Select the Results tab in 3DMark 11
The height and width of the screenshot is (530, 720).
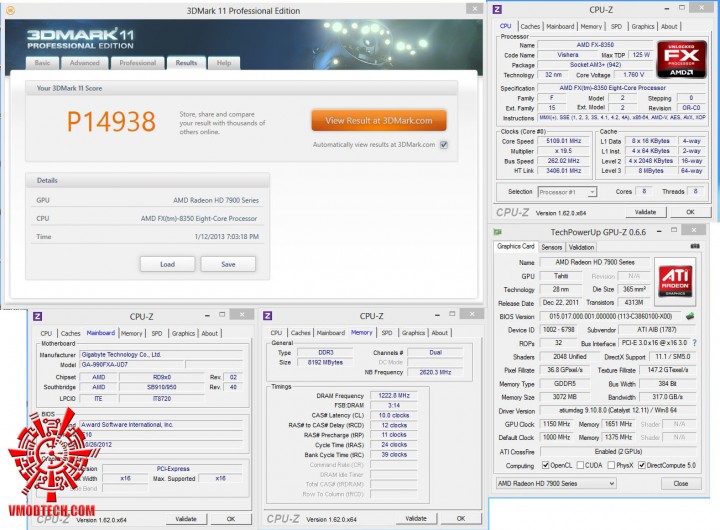pos(186,63)
